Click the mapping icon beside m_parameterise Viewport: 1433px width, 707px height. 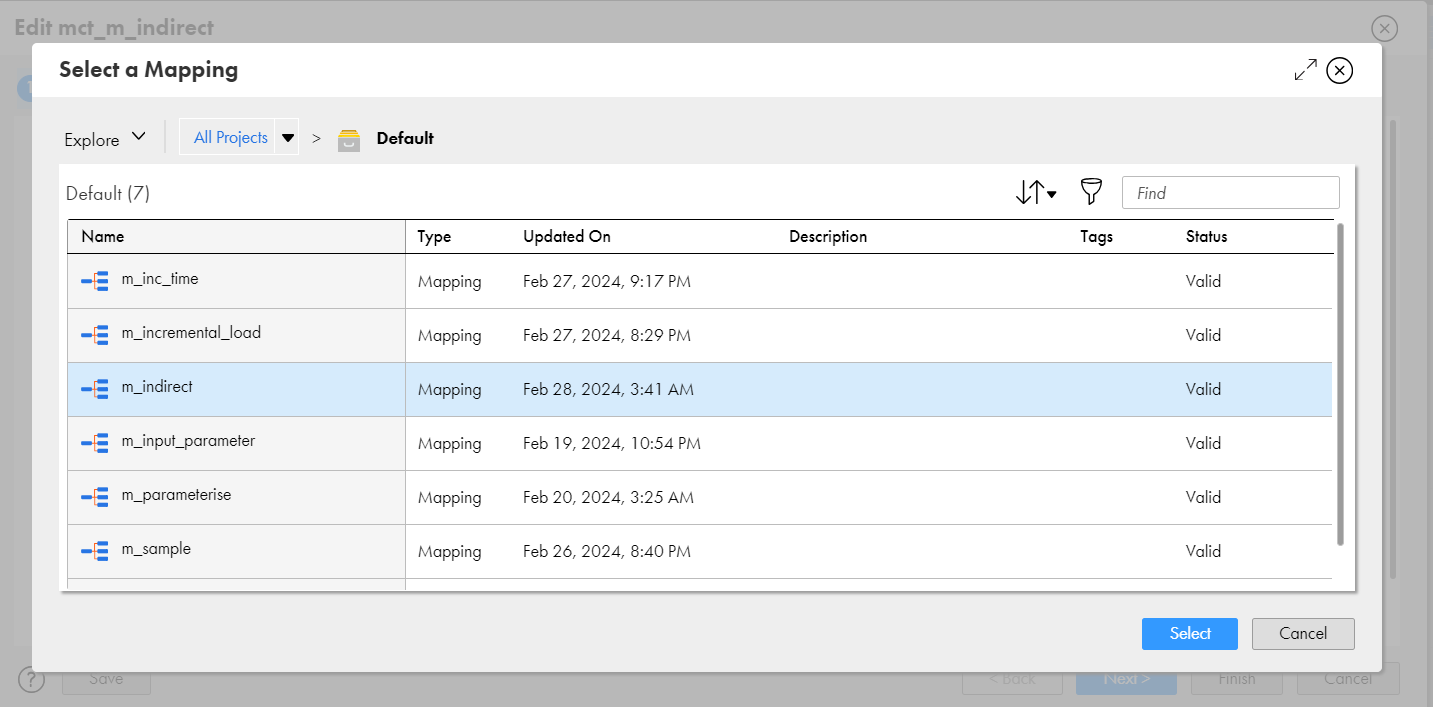tap(95, 497)
